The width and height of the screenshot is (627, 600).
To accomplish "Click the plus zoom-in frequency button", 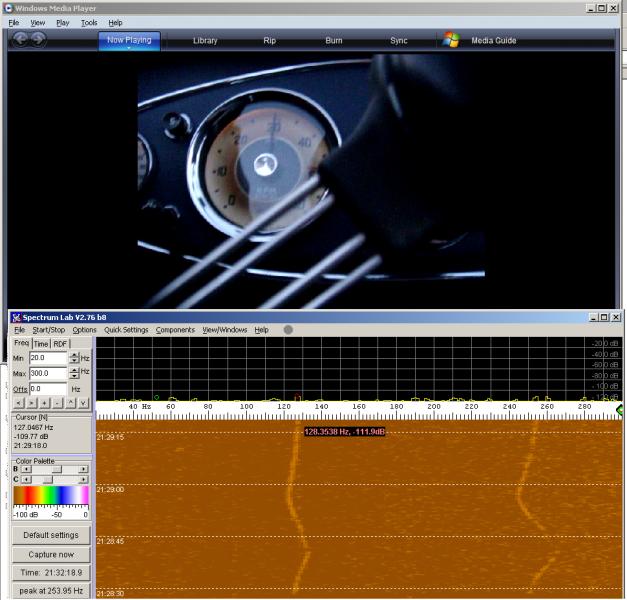I will click(43, 403).
